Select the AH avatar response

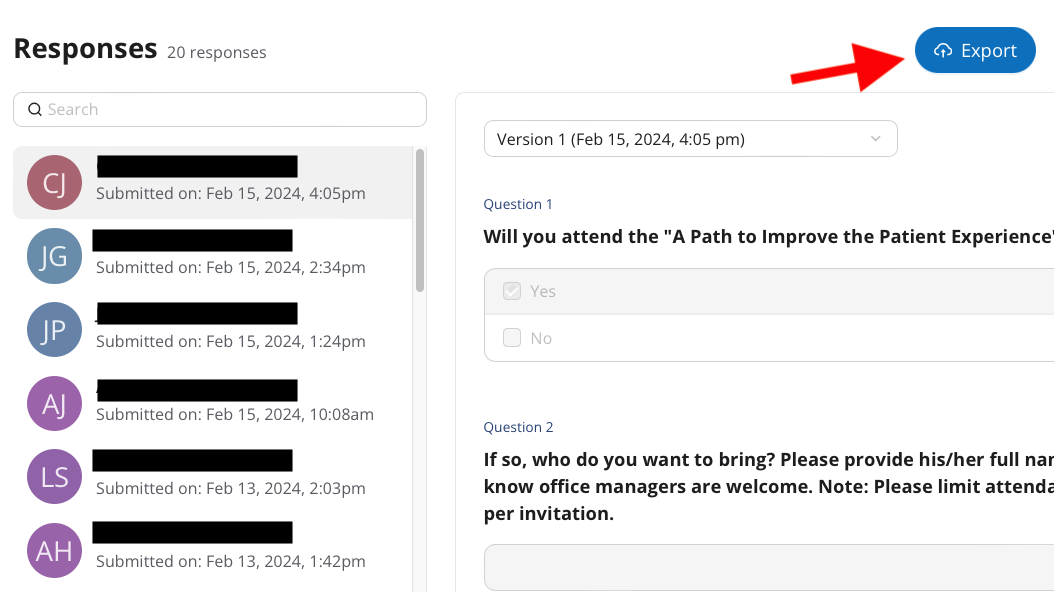54,550
